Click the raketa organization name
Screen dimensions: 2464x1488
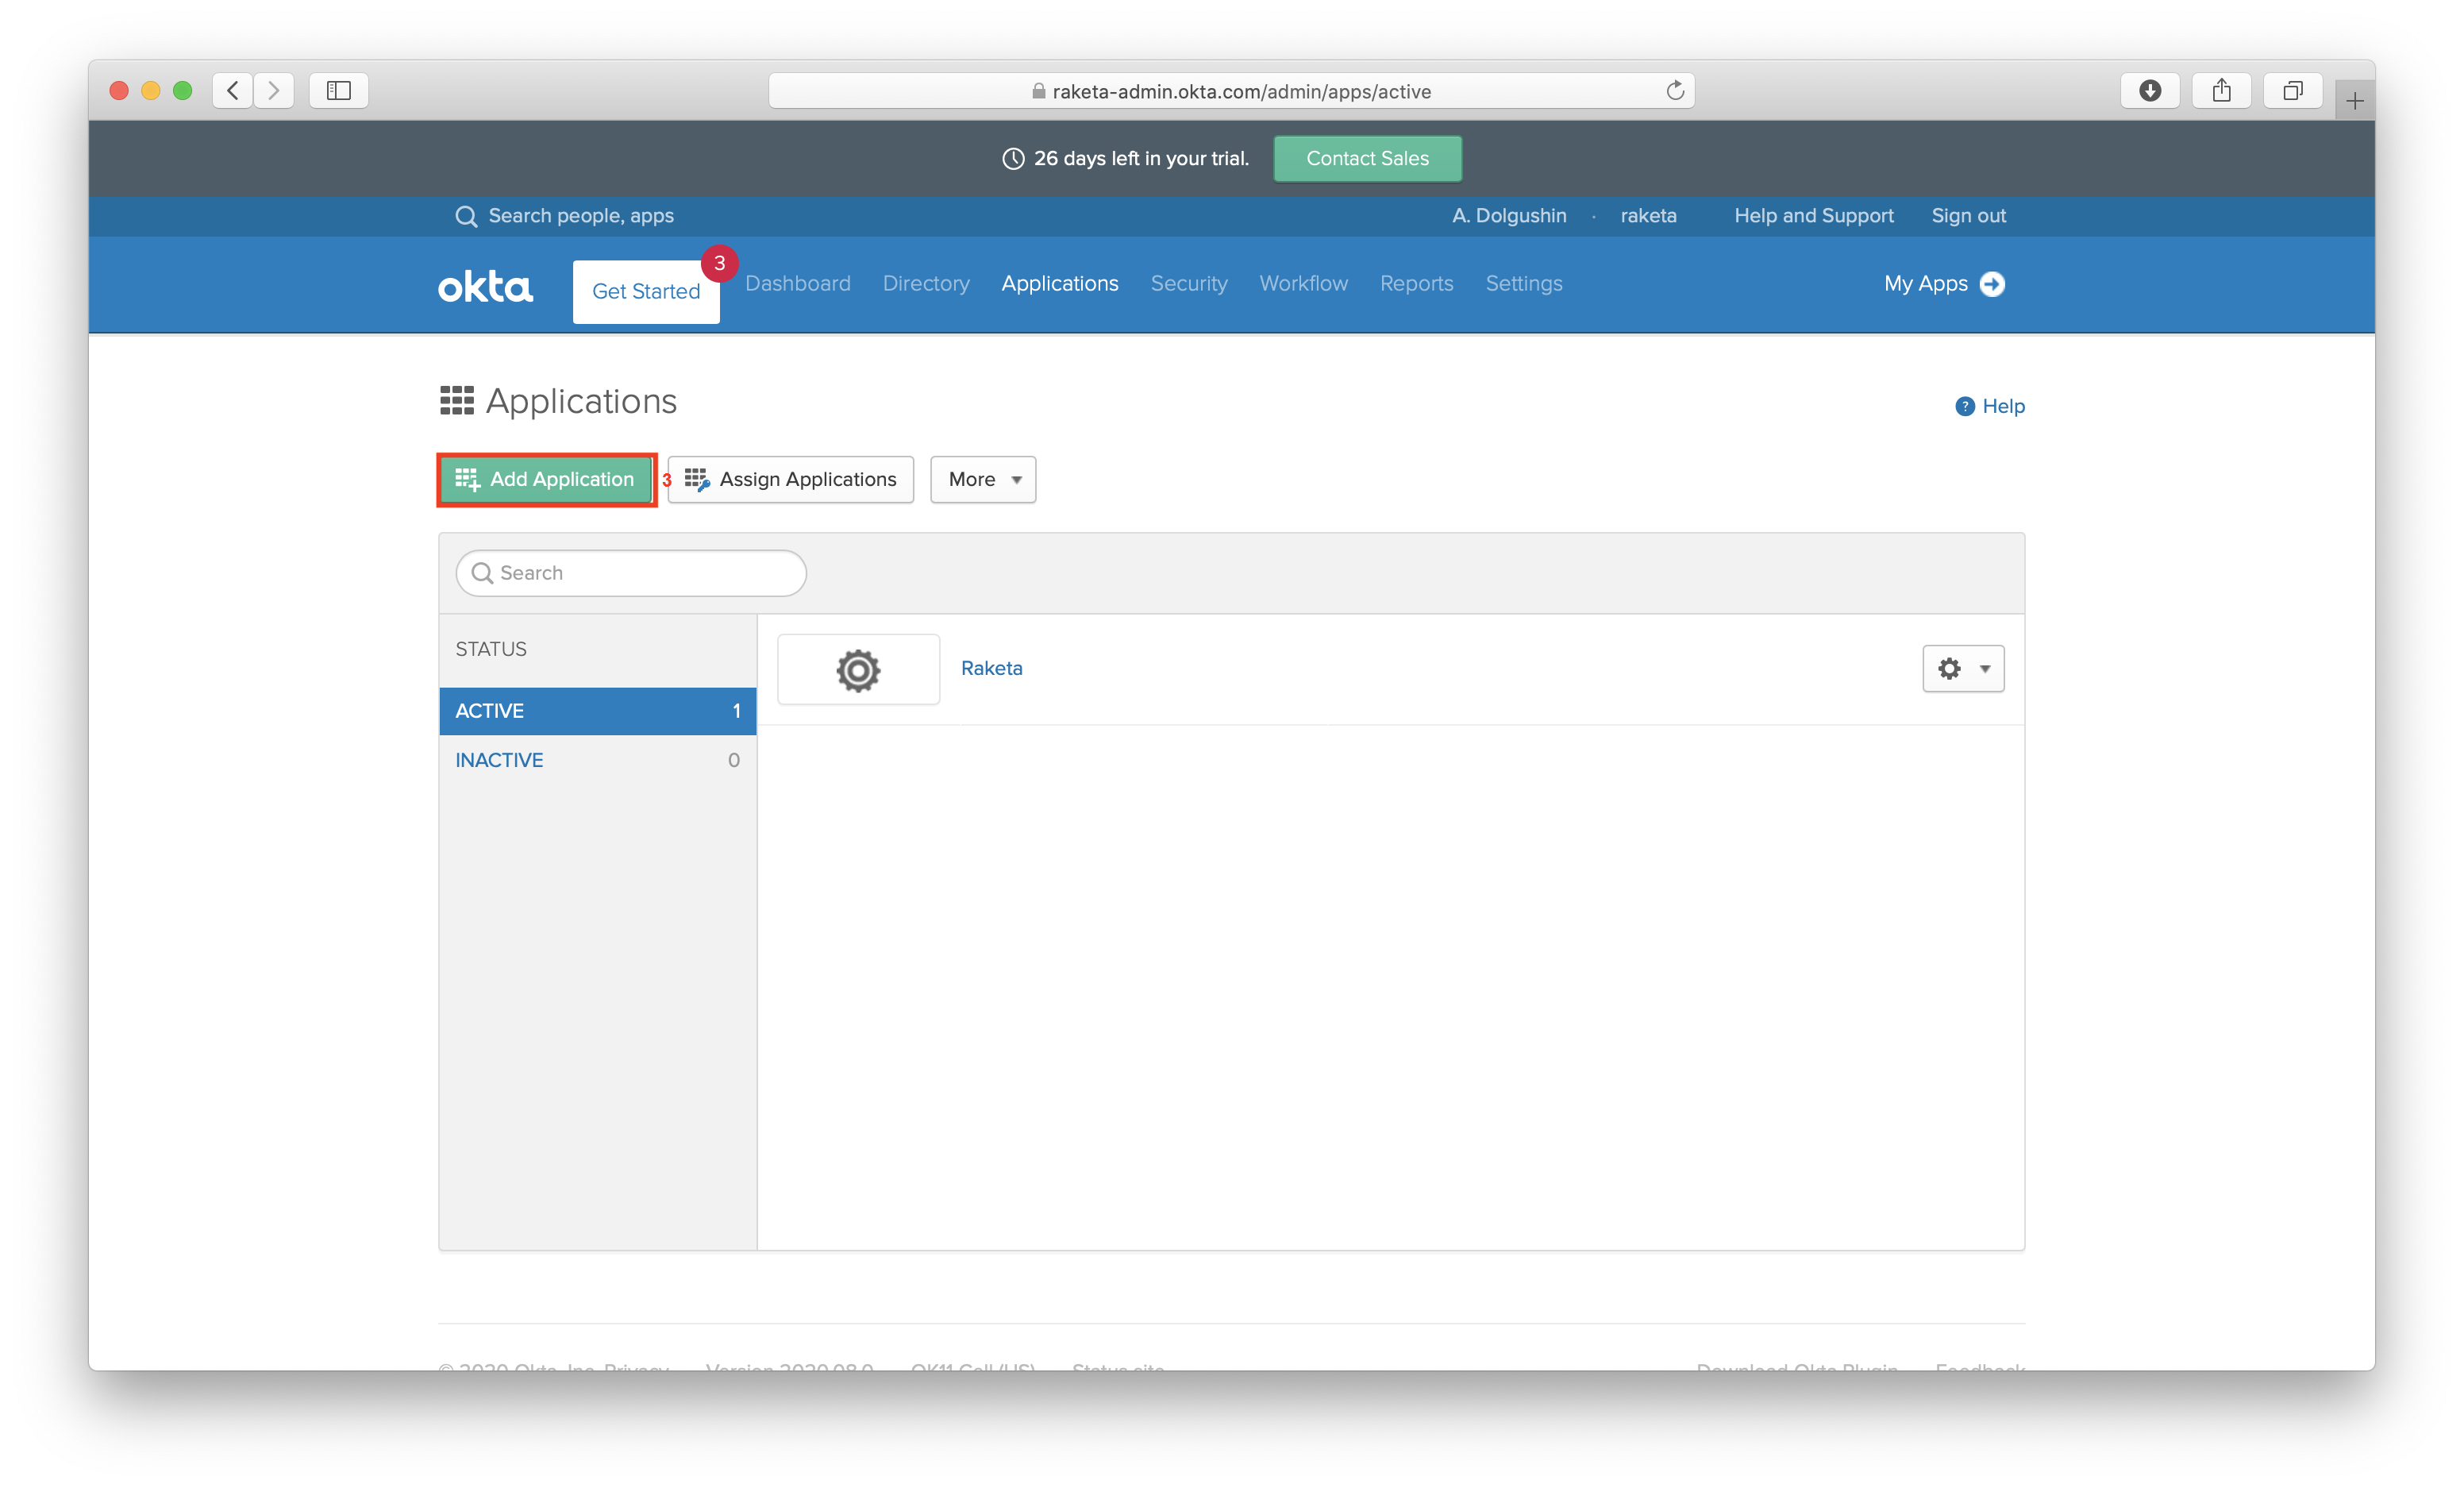pos(1648,216)
